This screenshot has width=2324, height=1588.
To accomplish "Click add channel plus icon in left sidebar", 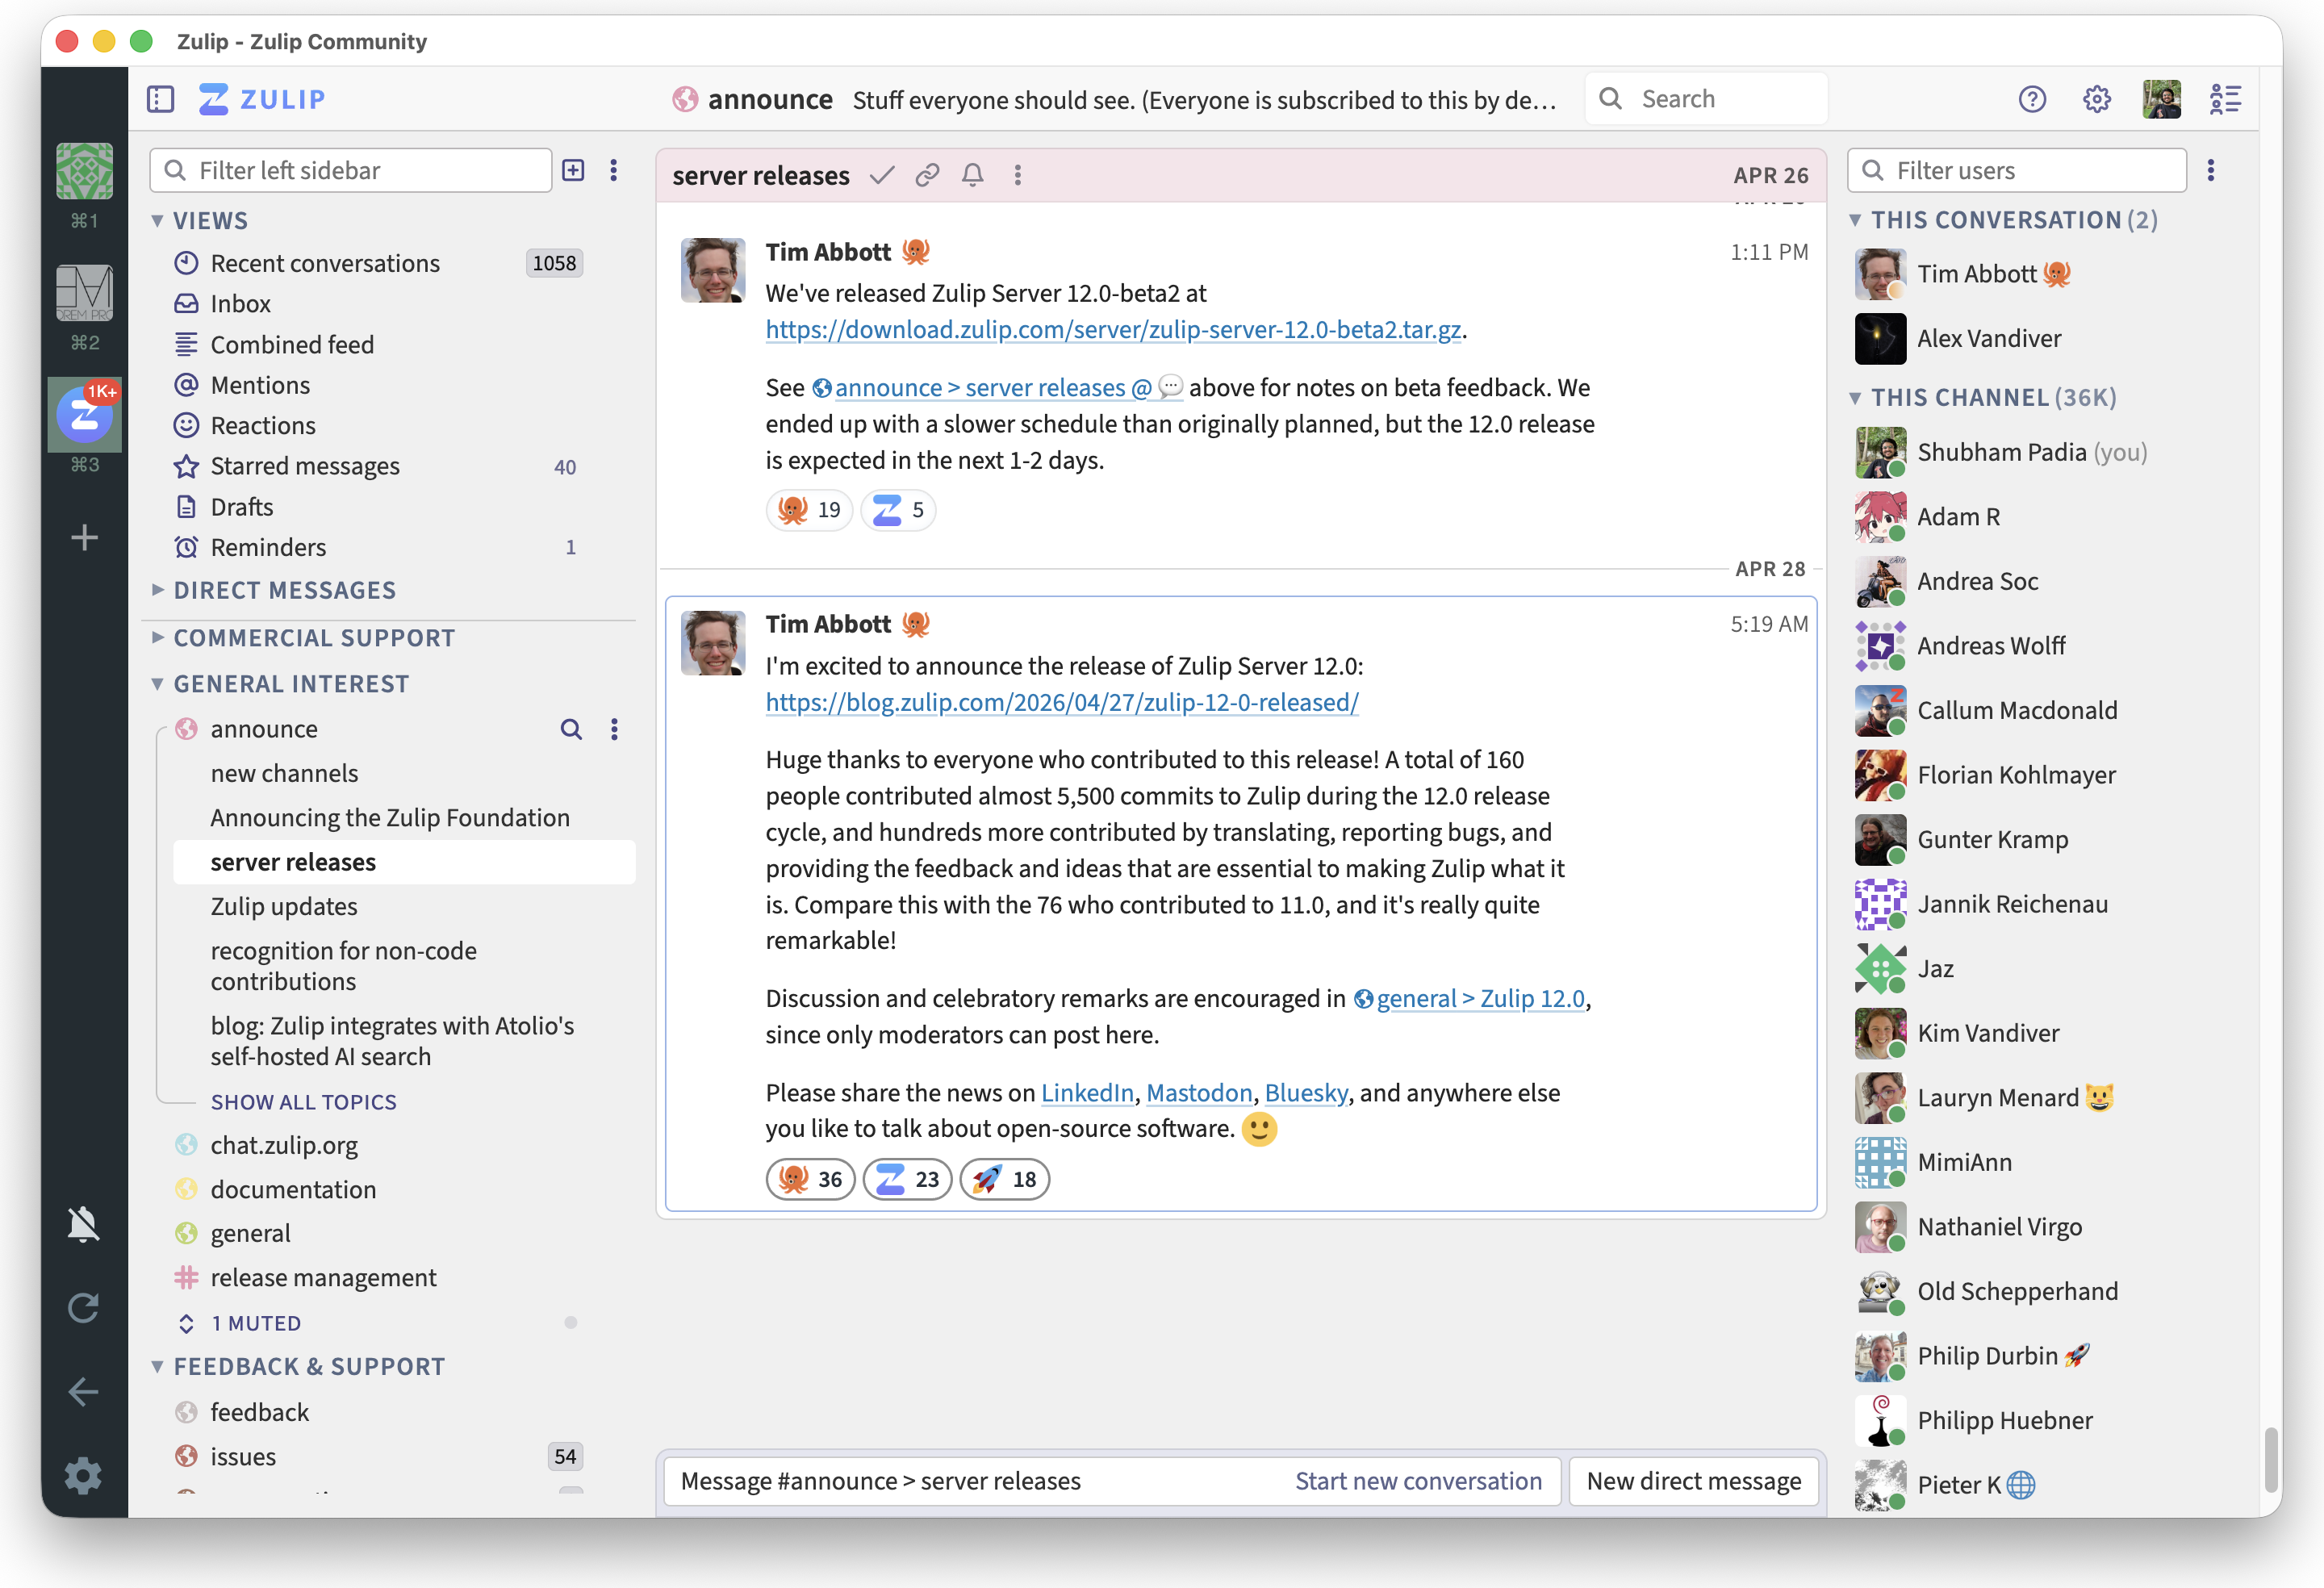I will point(573,170).
